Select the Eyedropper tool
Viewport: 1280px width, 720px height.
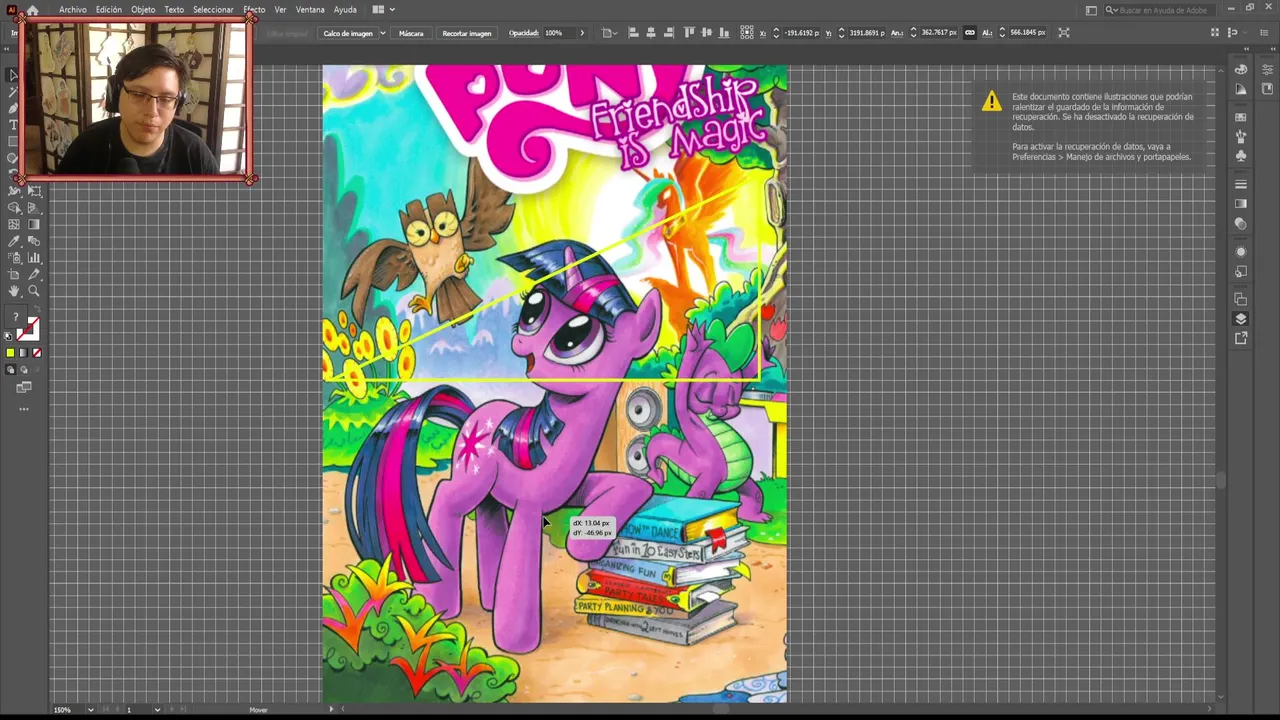click(14, 241)
